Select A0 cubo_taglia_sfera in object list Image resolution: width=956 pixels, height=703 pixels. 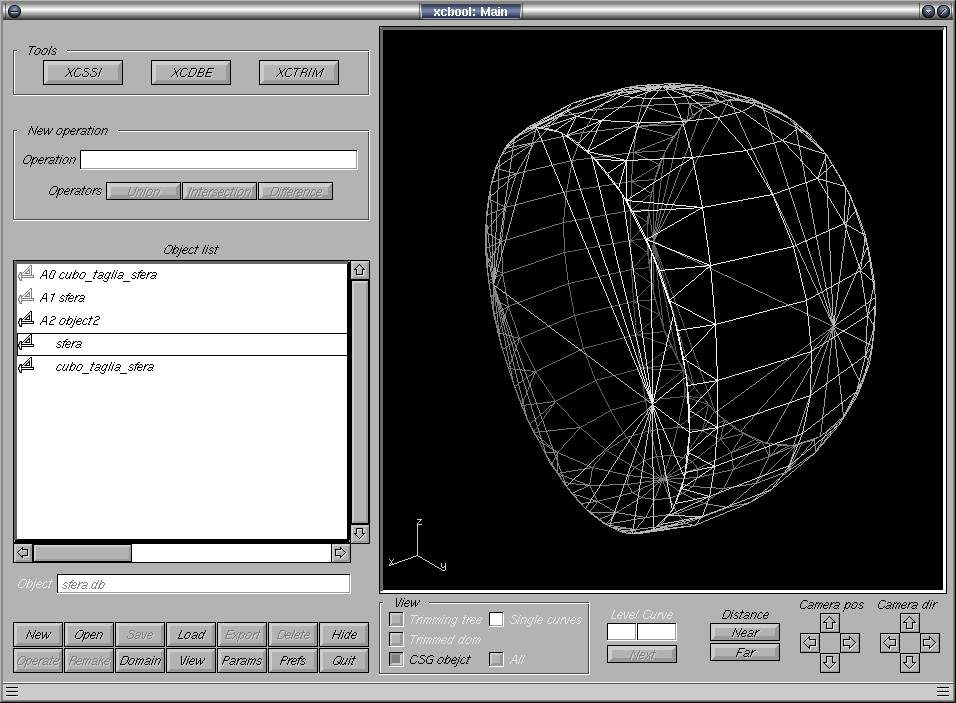pos(98,274)
